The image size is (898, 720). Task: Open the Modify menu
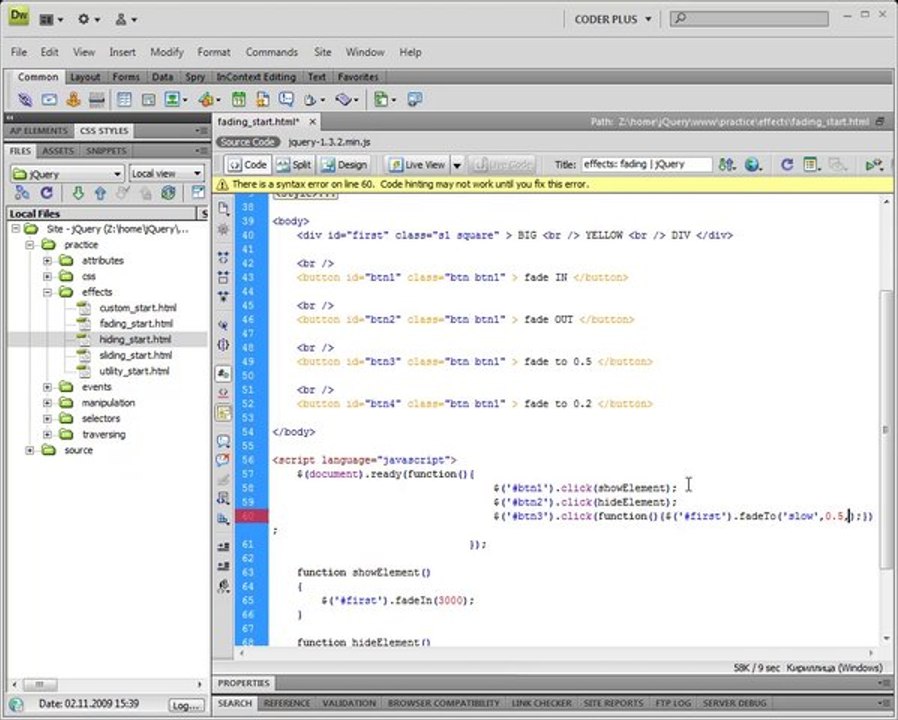(x=167, y=52)
